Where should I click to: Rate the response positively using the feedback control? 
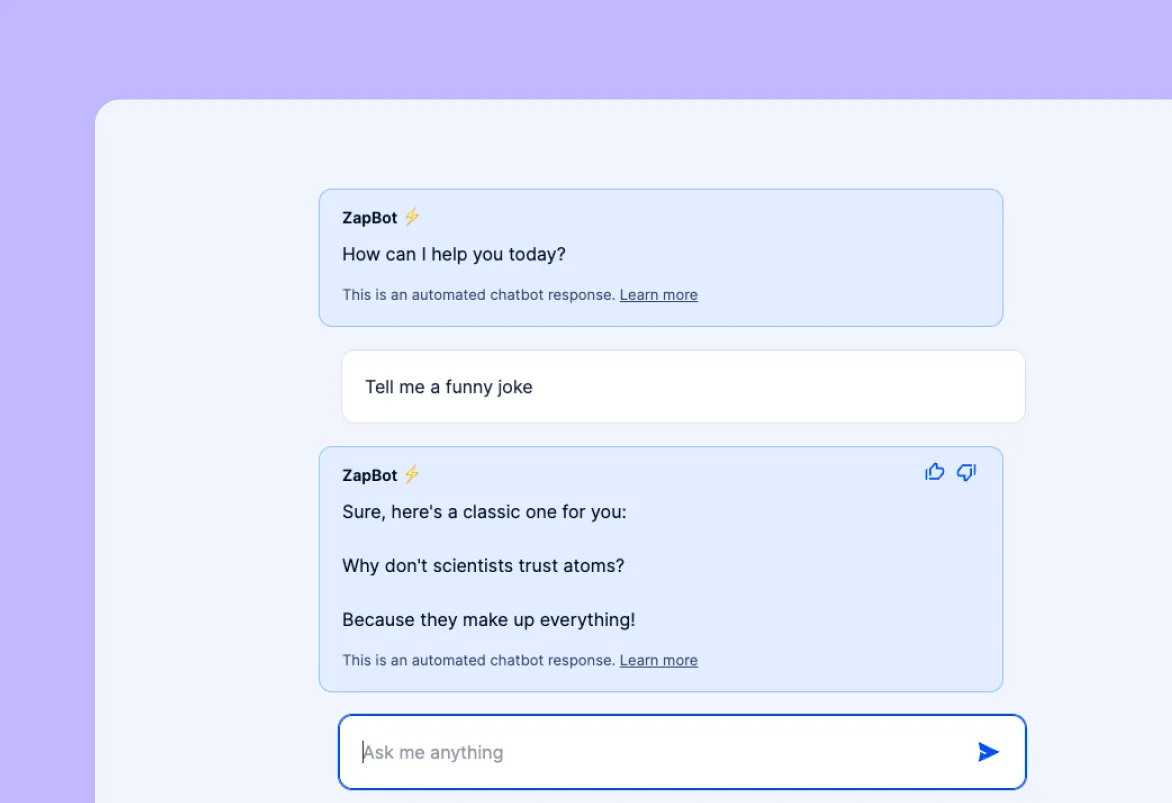[934, 471]
